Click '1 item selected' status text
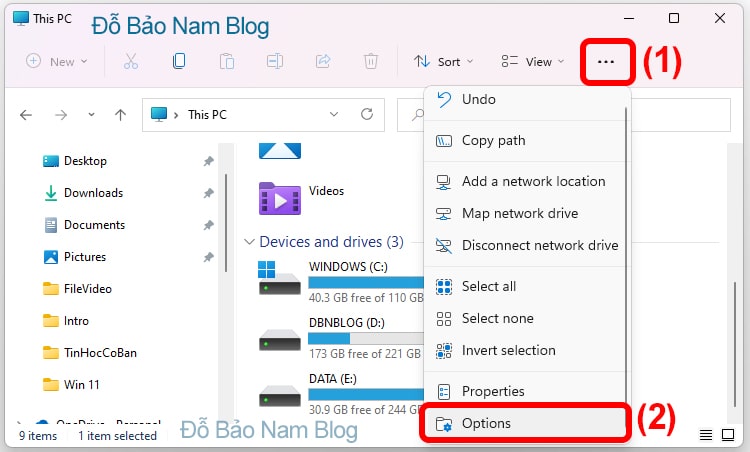Viewport: 750px width, 452px height. (118, 436)
